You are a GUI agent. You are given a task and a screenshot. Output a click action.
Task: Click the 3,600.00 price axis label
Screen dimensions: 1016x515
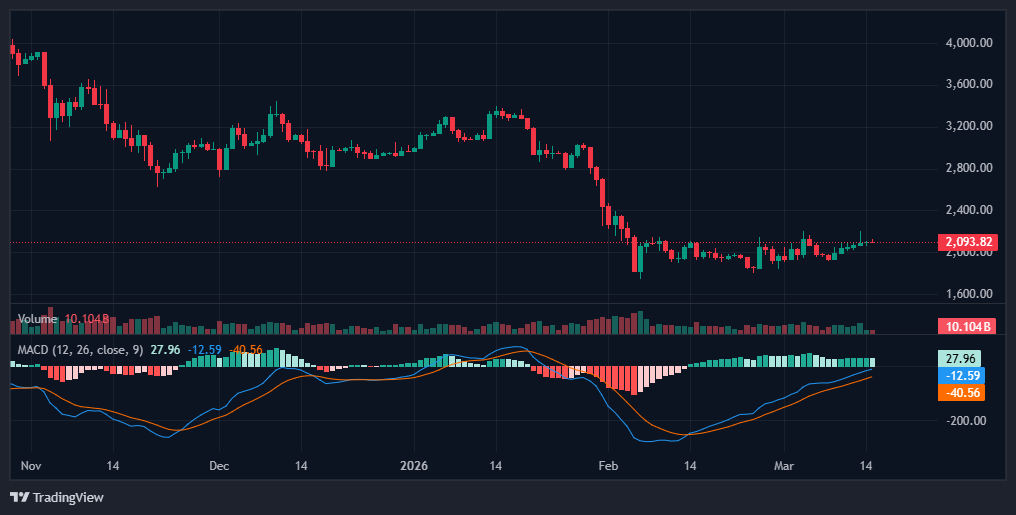969,84
